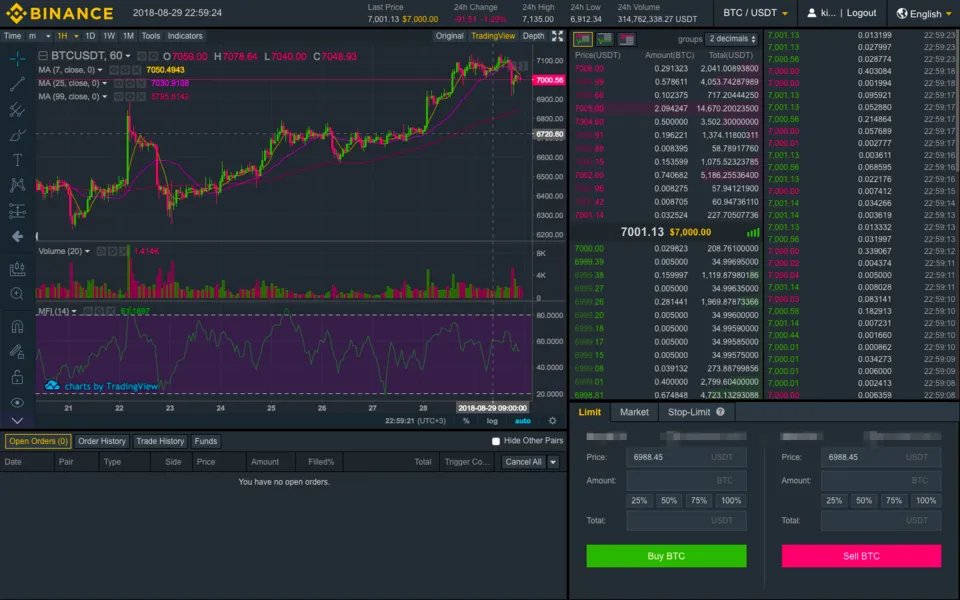Toggle lock all drawing tools
This screenshot has width=960, height=600.
[x=17, y=377]
